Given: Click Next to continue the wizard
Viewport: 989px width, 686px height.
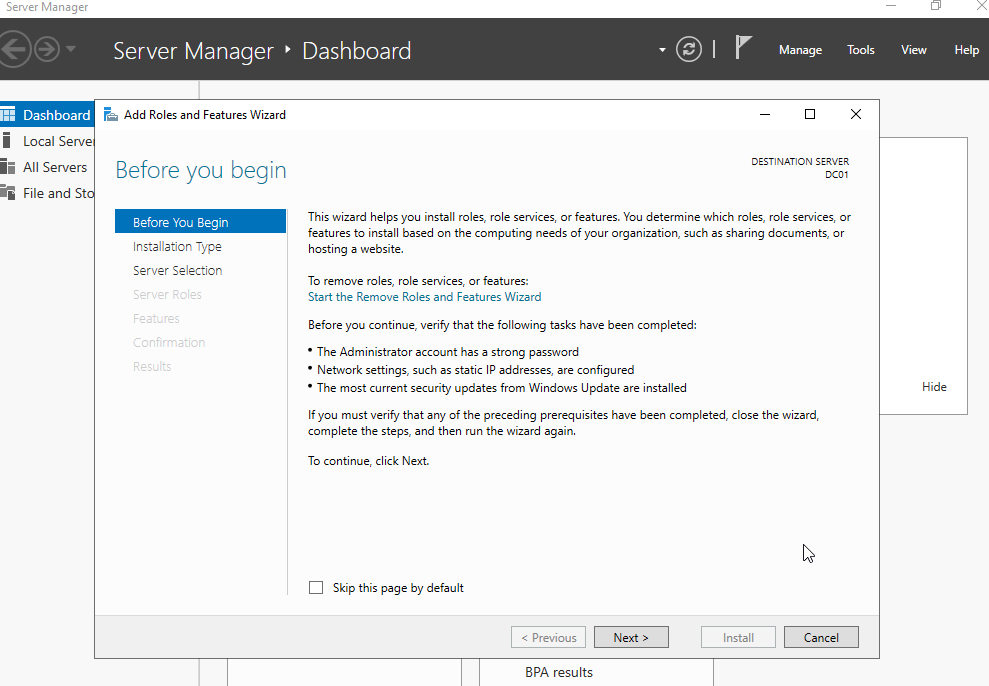Looking at the screenshot, I should pos(631,637).
